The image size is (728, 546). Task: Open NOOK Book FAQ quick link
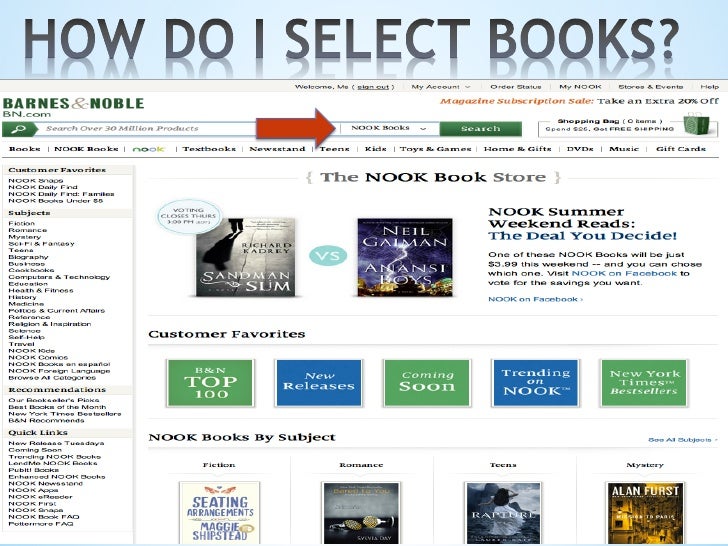(x=44, y=517)
